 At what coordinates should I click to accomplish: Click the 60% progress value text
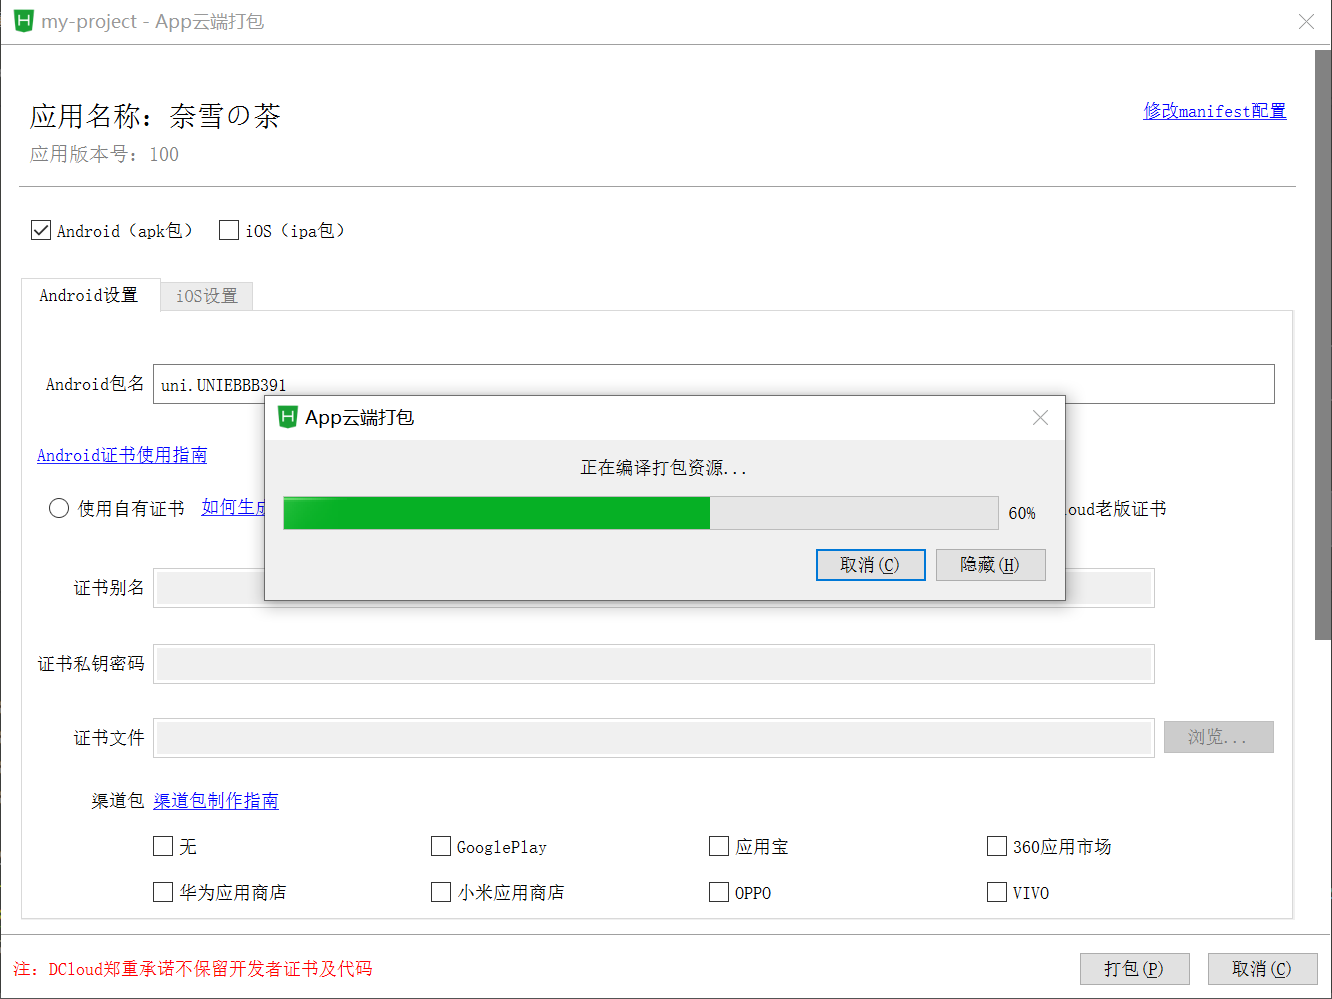pyautogui.click(x=1022, y=513)
